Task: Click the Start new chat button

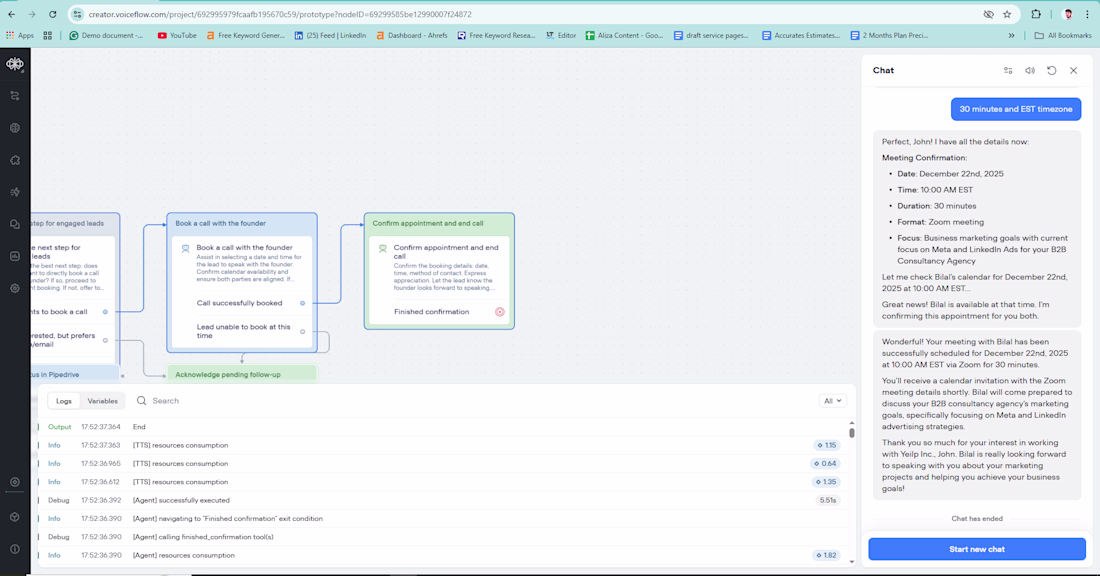Action: click(x=977, y=549)
